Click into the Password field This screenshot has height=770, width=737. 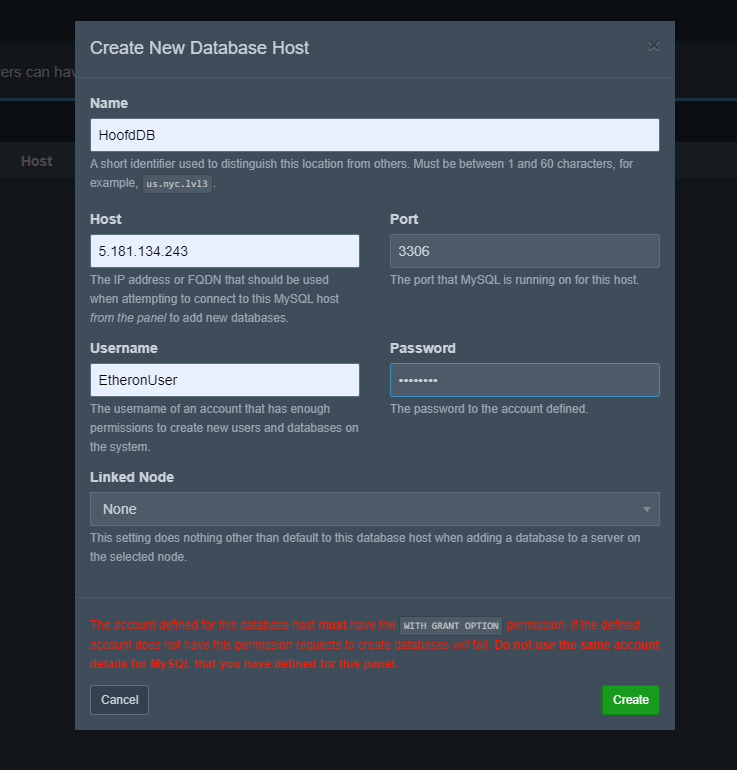(524, 380)
